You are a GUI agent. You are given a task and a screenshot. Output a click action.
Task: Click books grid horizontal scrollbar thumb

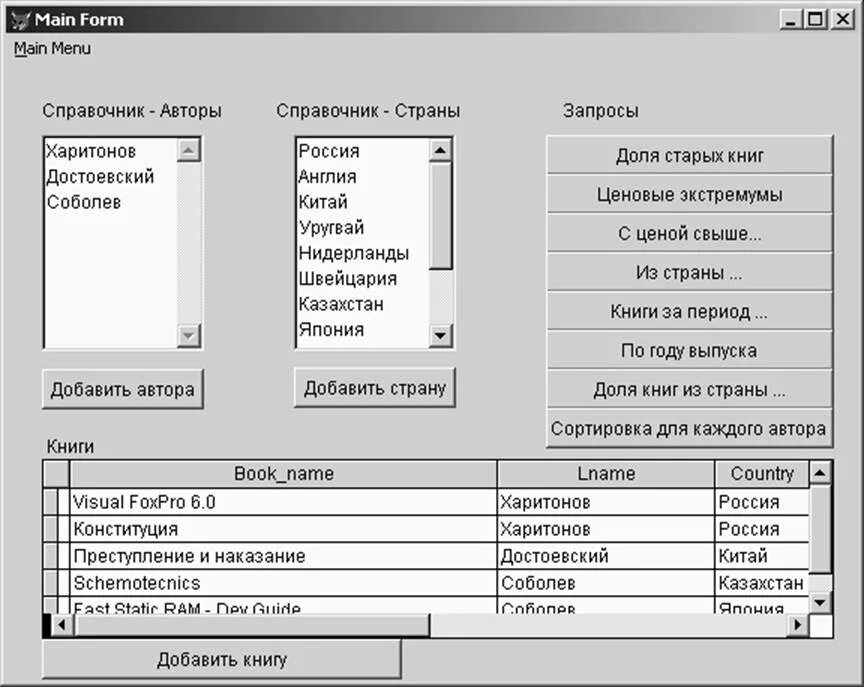(251, 625)
